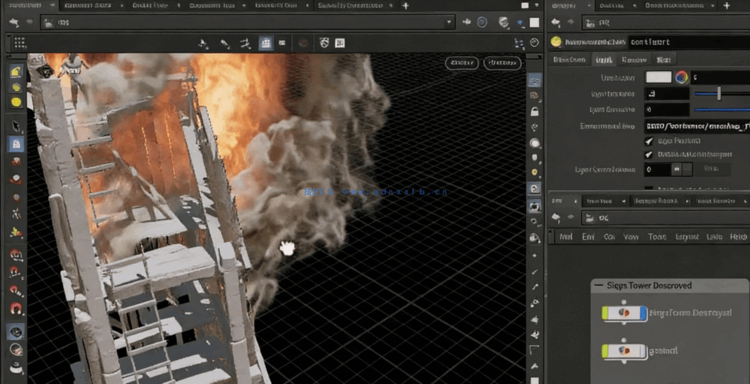Go back in the viewport path bar
750x384 pixels.
14,22
